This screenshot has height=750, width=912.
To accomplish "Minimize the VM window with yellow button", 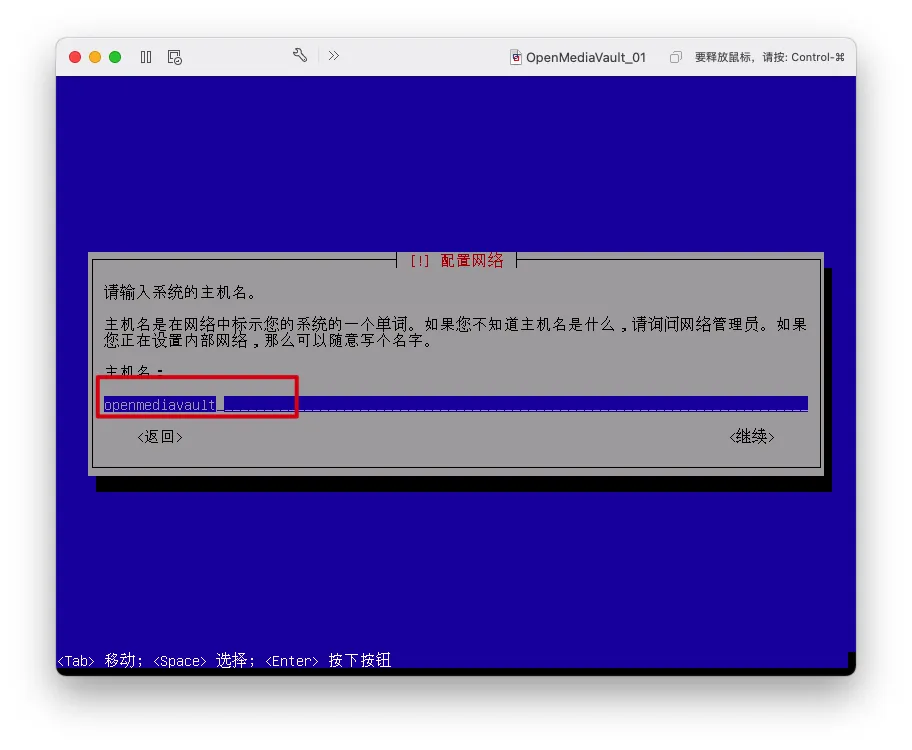I will click(x=95, y=57).
